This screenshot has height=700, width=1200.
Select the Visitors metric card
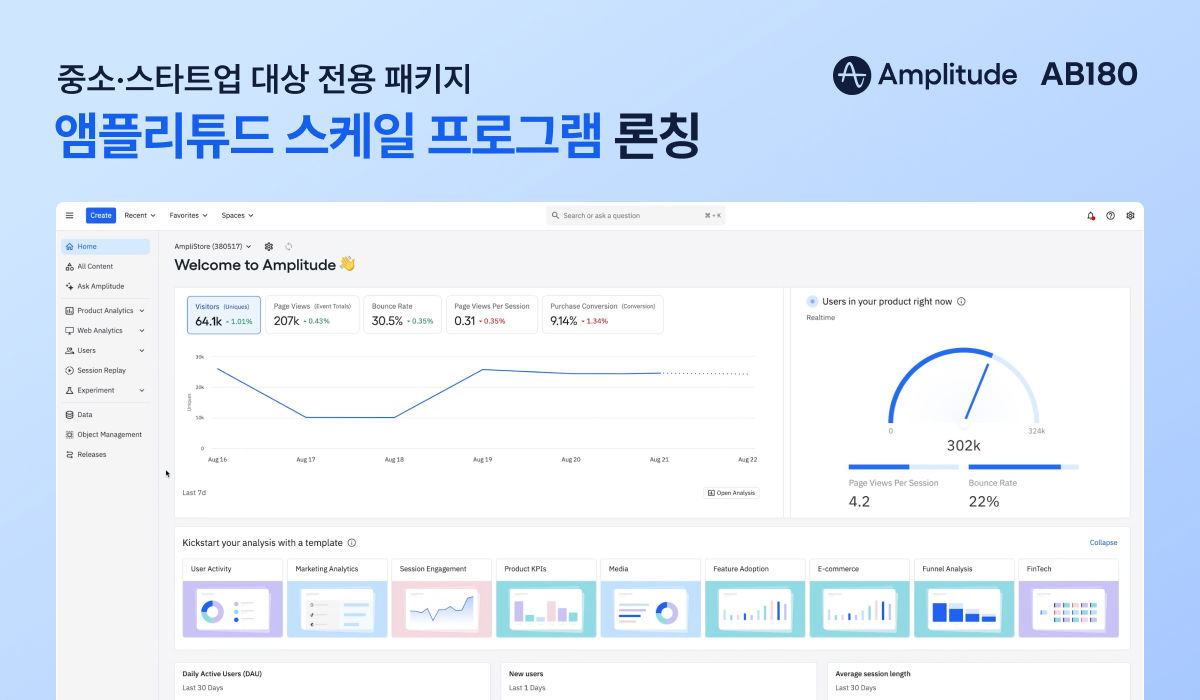pyautogui.click(x=224, y=314)
